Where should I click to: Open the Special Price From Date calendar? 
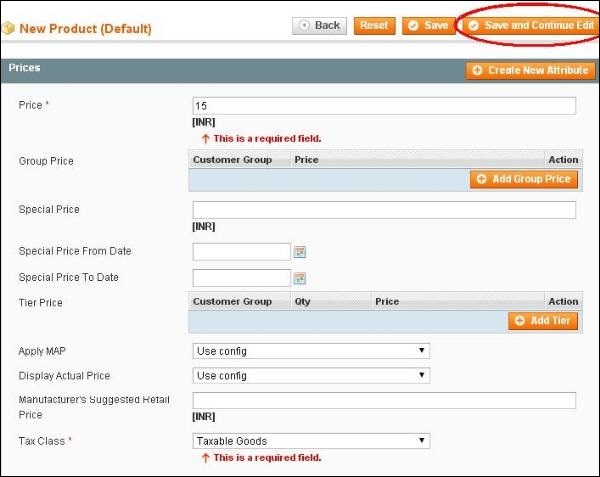(299, 252)
